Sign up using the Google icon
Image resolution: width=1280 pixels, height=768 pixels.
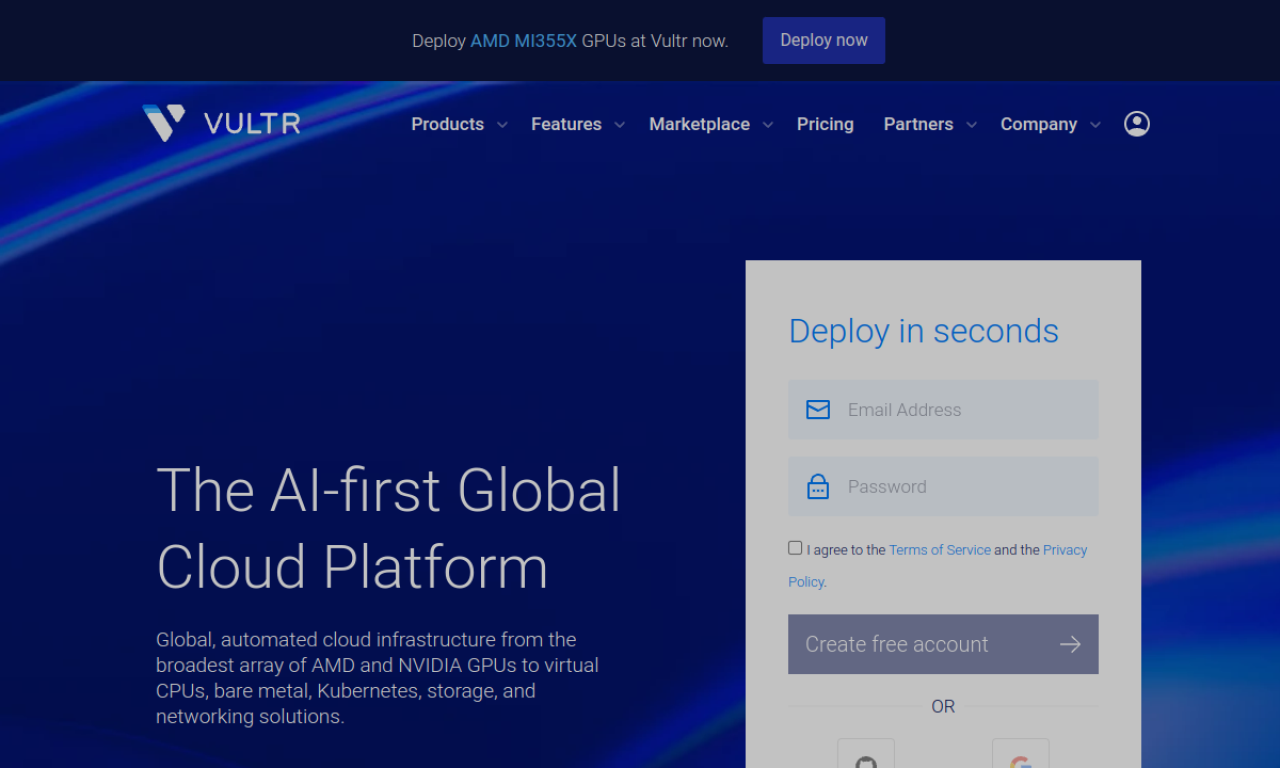pyautogui.click(x=1020, y=757)
